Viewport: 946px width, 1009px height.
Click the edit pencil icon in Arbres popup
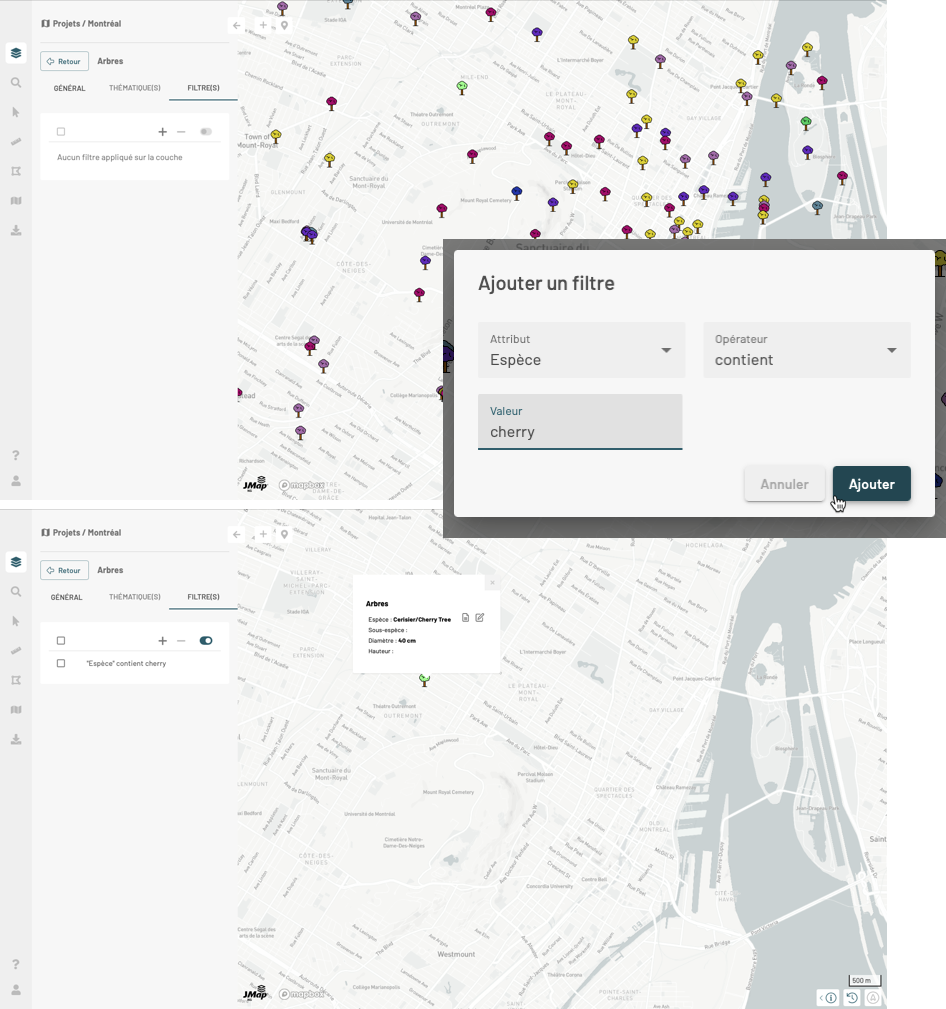(480, 618)
